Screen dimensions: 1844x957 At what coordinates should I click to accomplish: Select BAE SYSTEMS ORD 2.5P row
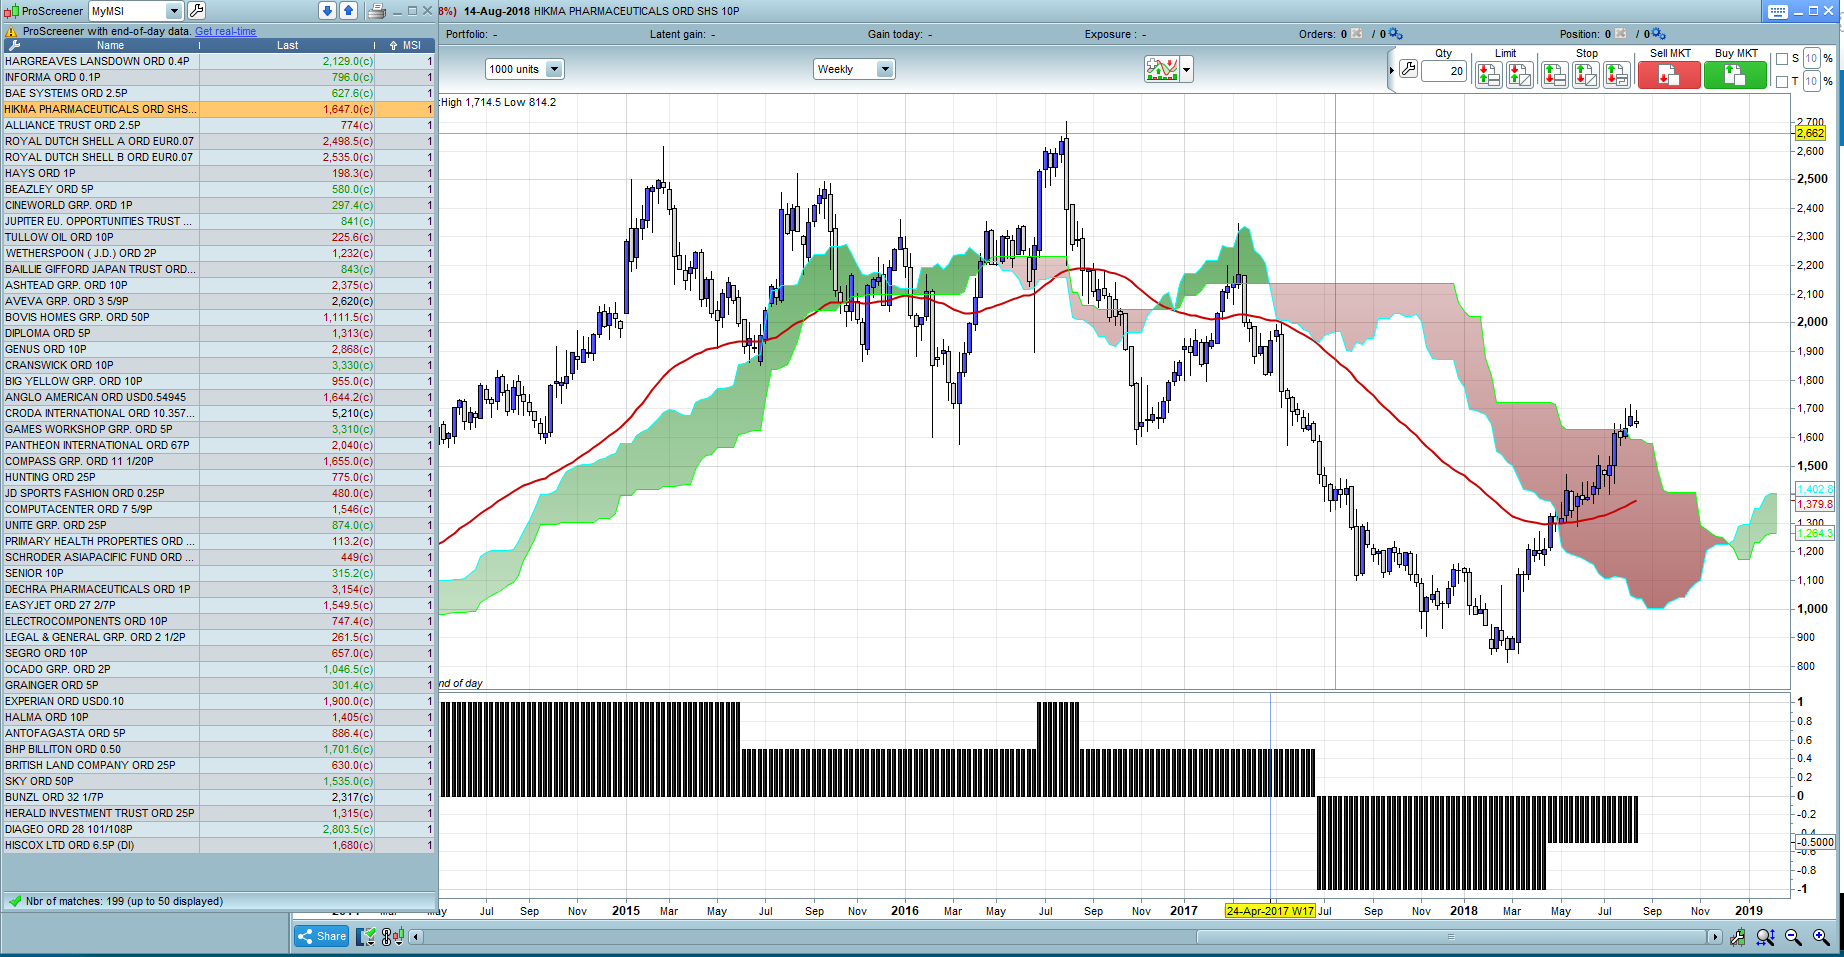coord(218,93)
